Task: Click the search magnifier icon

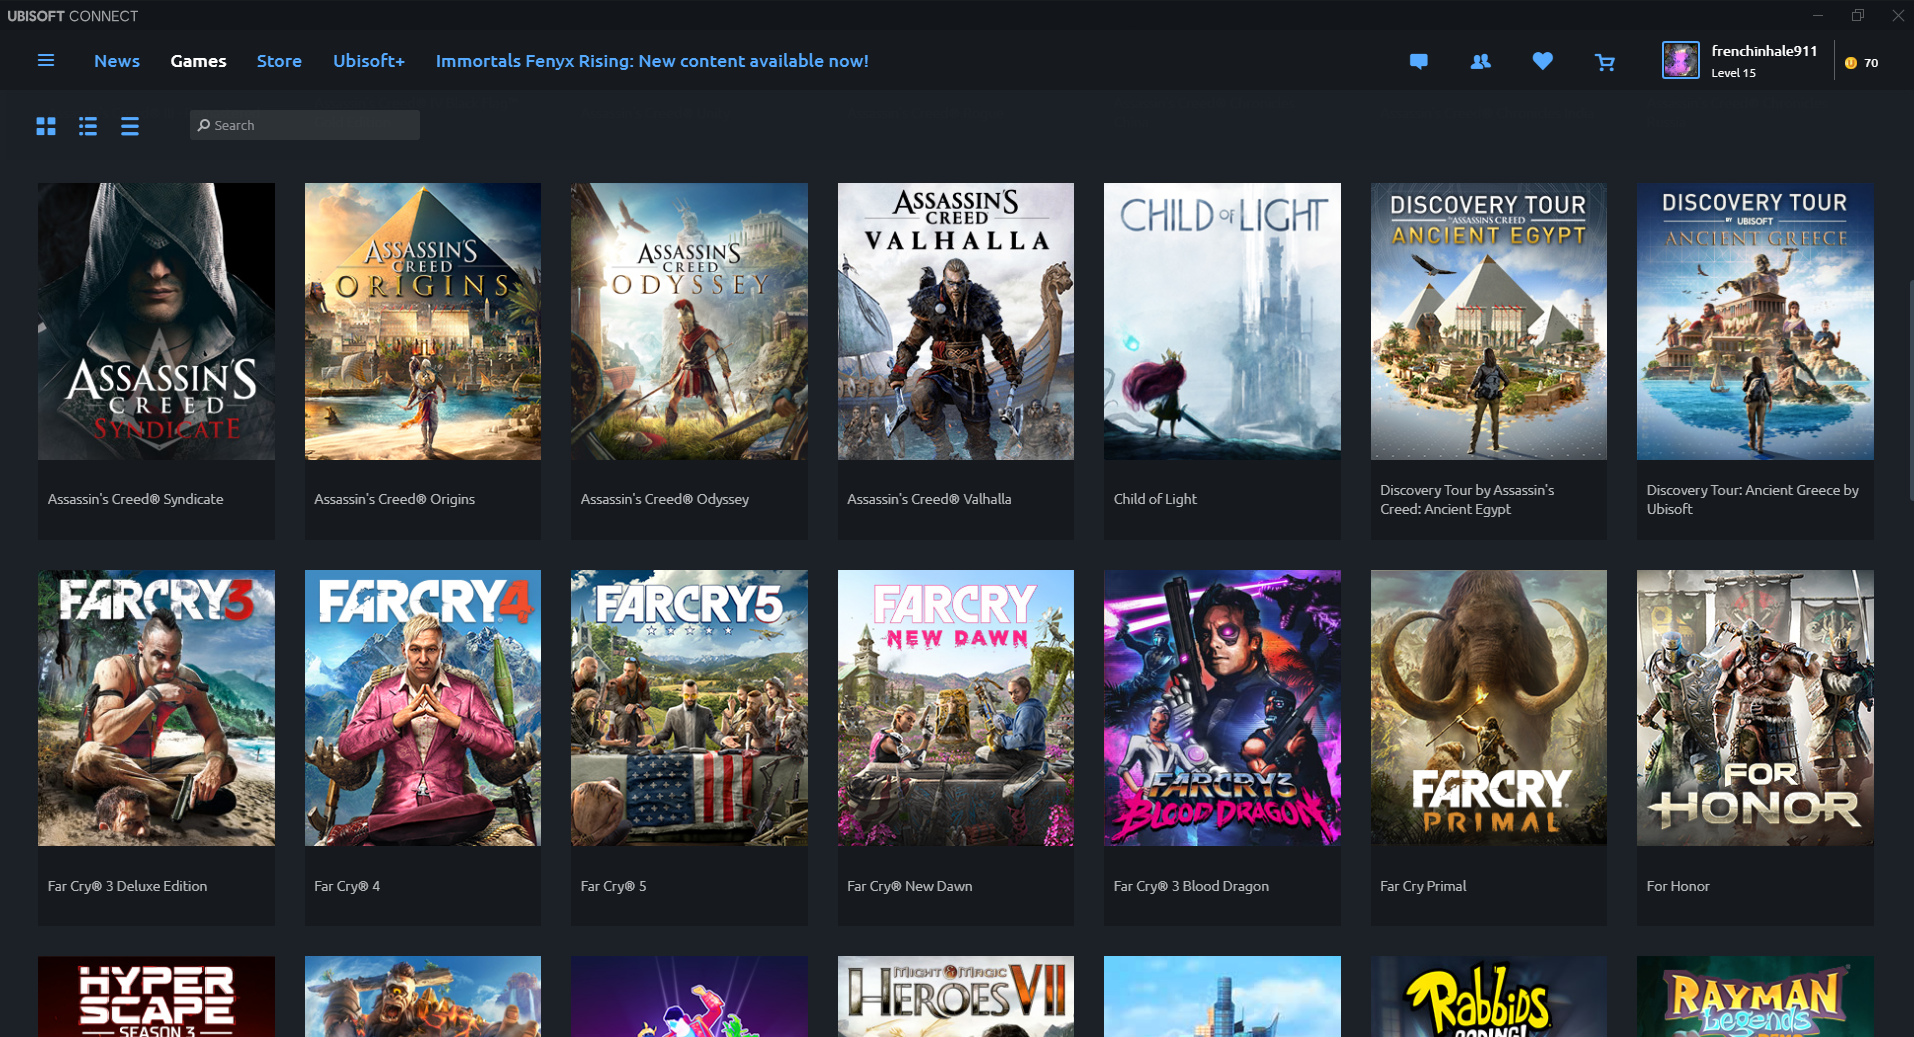Action: tap(204, 125)
